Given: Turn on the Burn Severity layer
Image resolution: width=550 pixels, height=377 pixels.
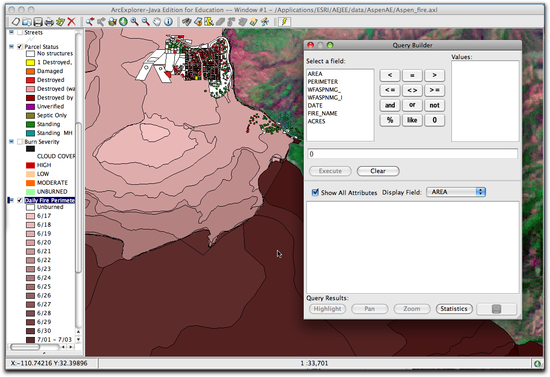Looking at the screenshot, I should [20, 142].
